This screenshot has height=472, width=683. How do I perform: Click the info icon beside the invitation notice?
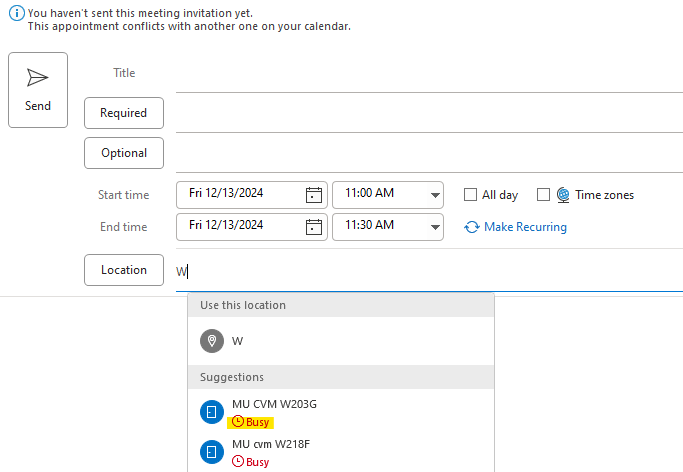pos(17,13)
